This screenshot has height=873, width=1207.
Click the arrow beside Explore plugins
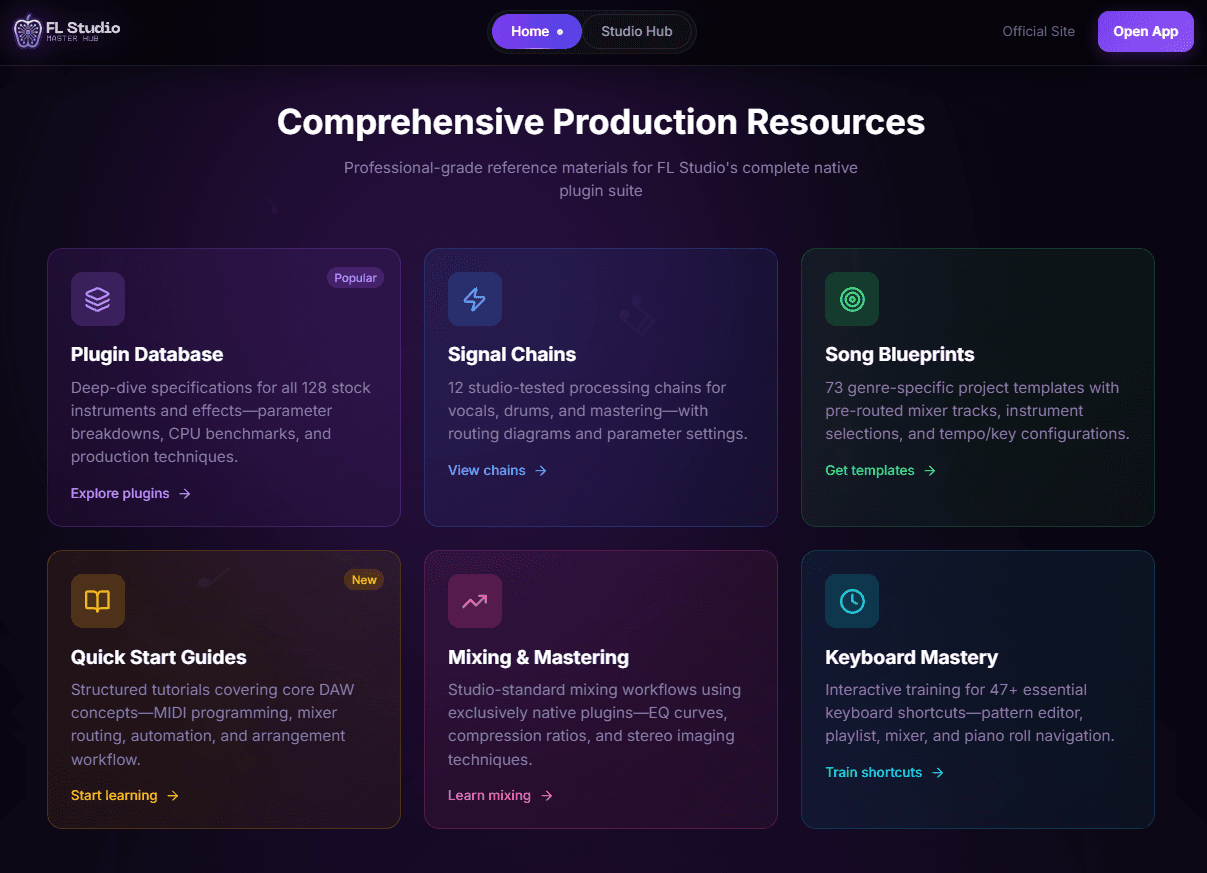click(x=185, y=494)
